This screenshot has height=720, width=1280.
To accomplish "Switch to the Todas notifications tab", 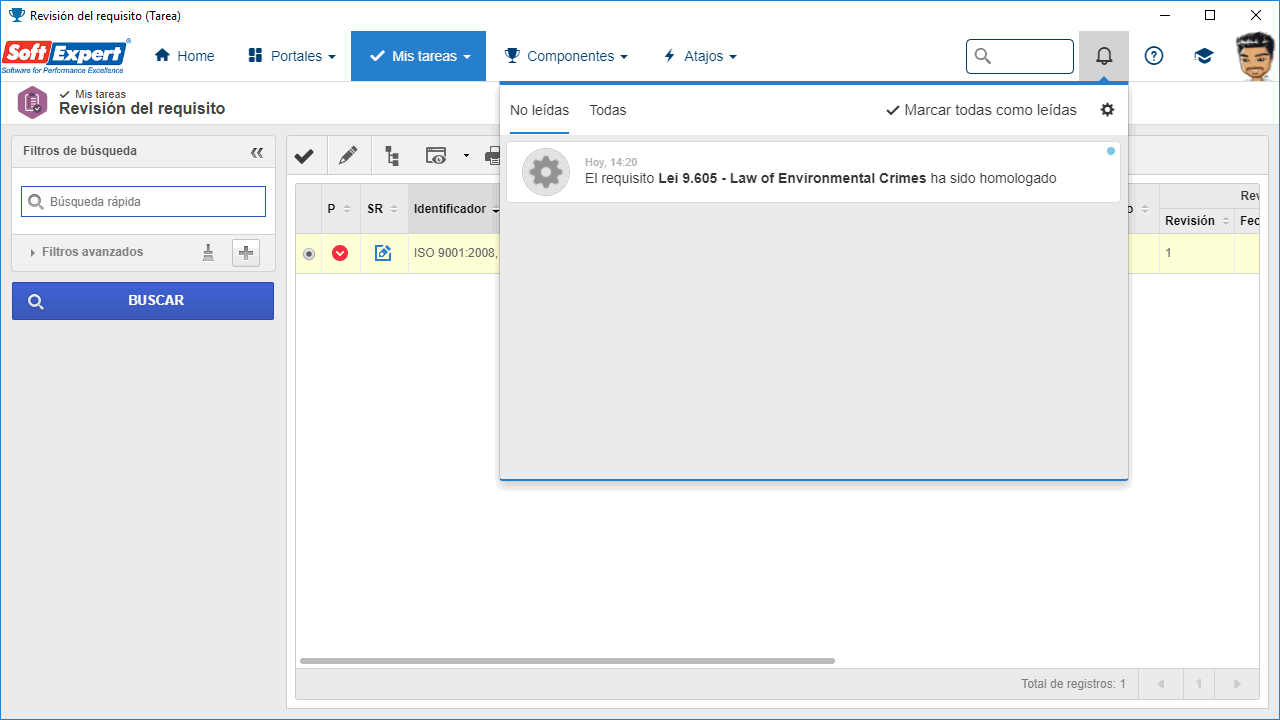I will click(607, 110).
